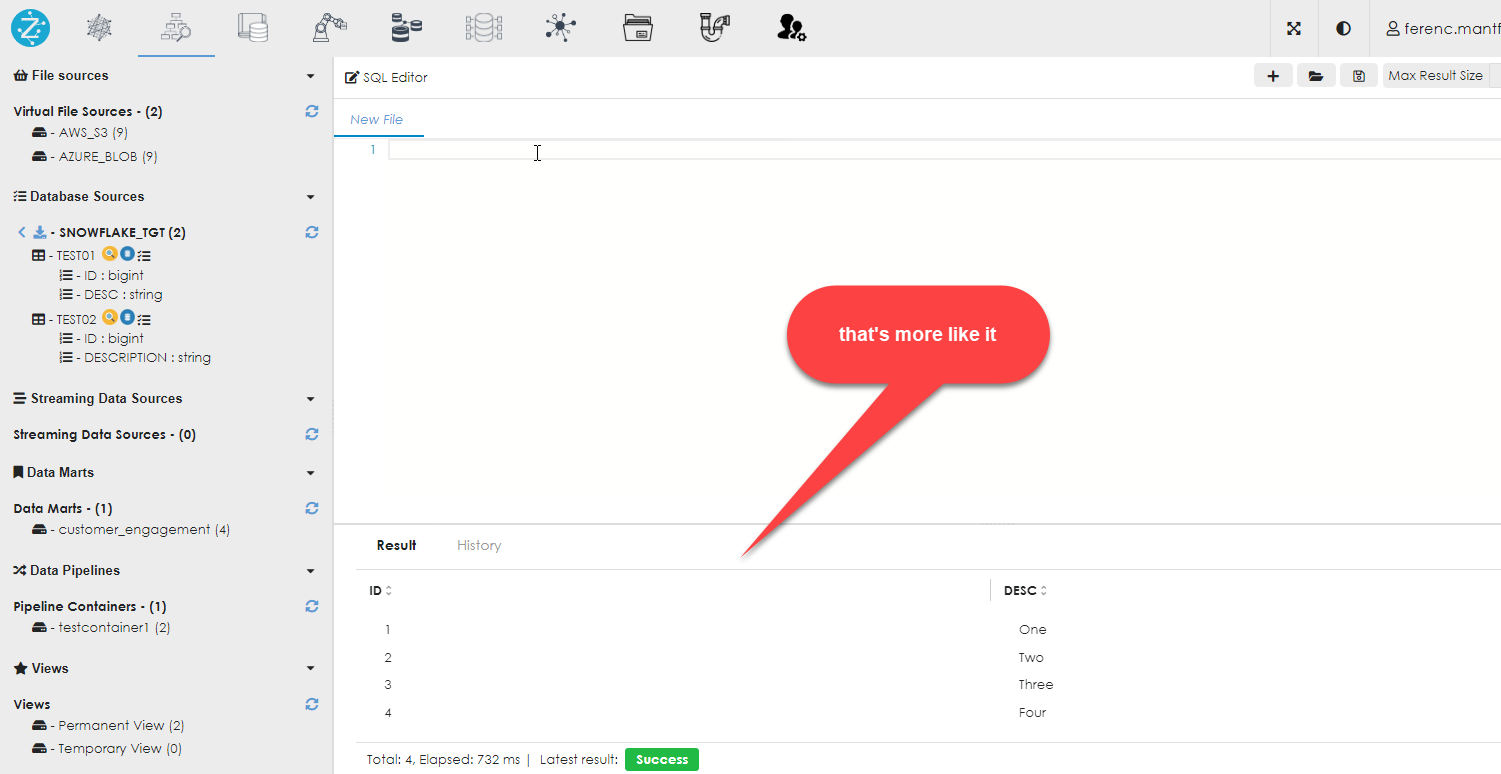The image size is (1501, 774).
Task: Collapse the Streaming Data Sources section
Action: click(x=311, y=399)
